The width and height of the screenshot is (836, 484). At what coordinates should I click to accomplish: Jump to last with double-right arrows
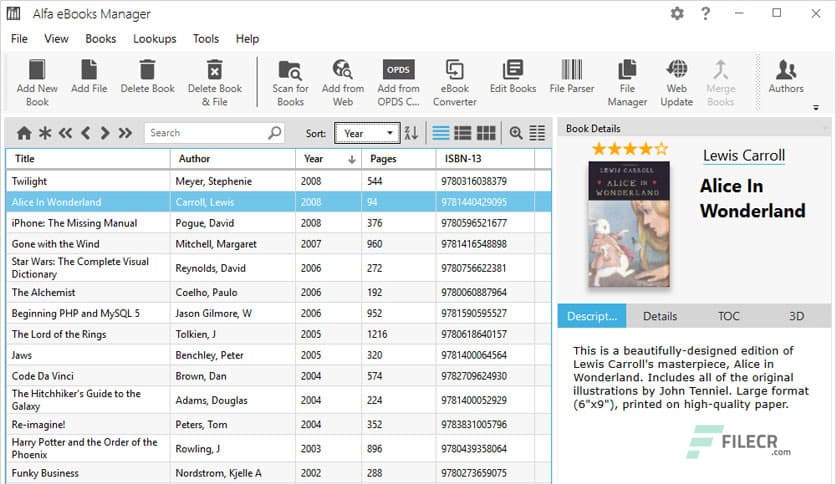point(125,133)
